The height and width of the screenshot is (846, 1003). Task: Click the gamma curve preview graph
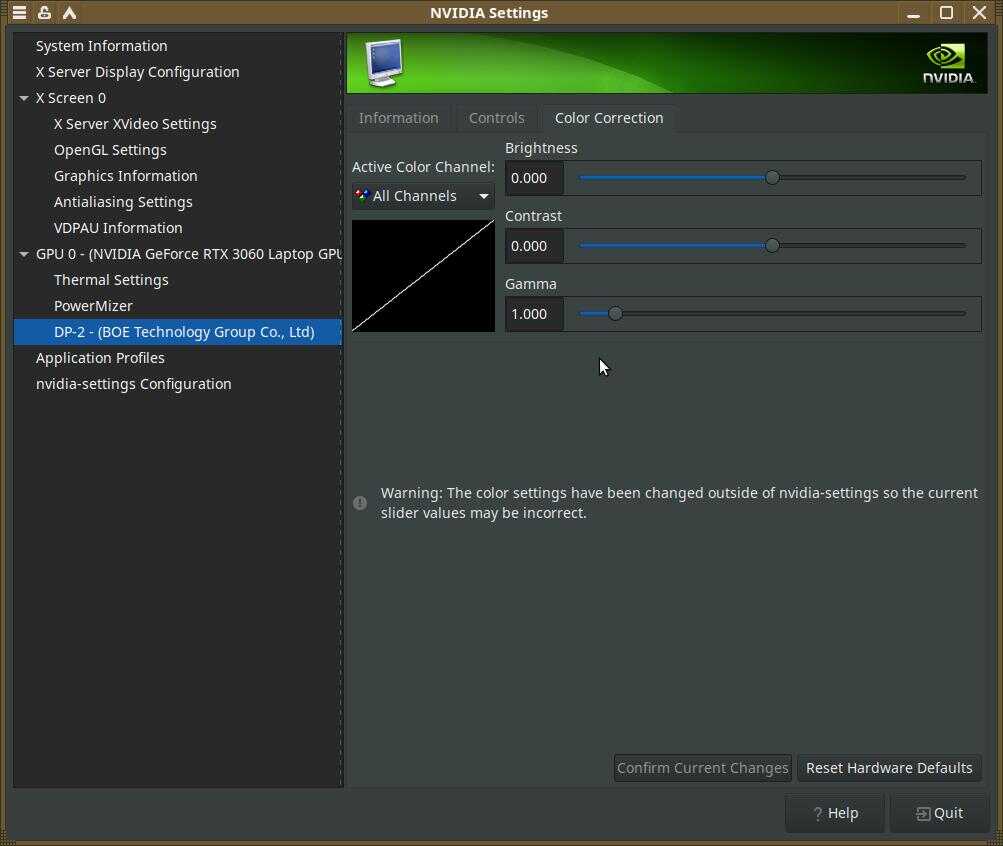click(423, 276)
